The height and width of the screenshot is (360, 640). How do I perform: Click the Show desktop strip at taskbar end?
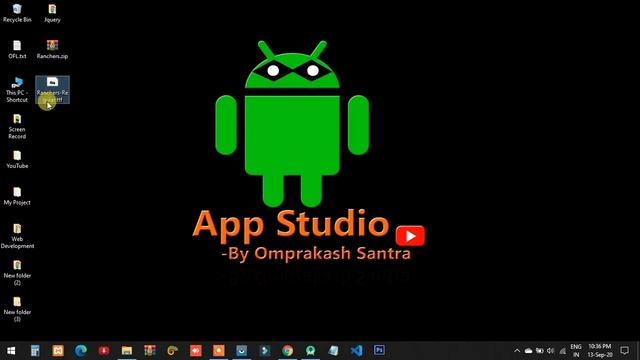[x=638, y=351]
